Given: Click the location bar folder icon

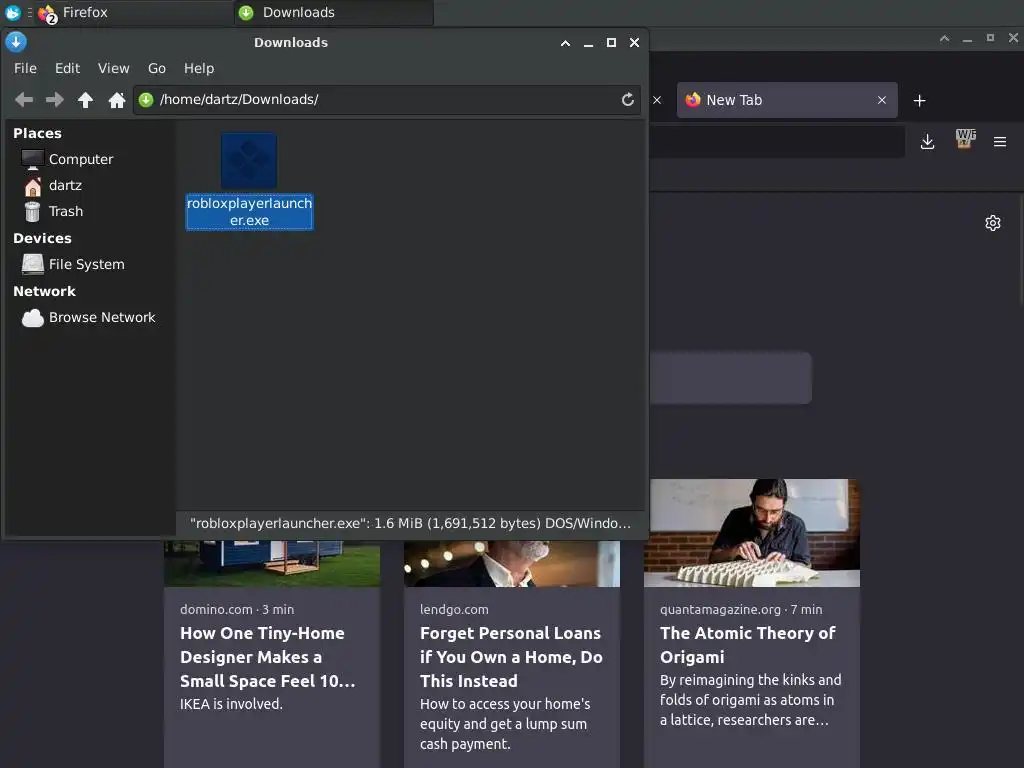Looking at the screenshot, I should coord(146,99).
